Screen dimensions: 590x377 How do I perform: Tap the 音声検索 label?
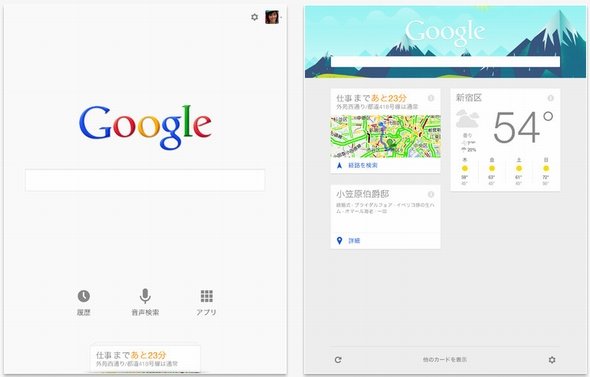pyautogui.click(x=145, y=312)
